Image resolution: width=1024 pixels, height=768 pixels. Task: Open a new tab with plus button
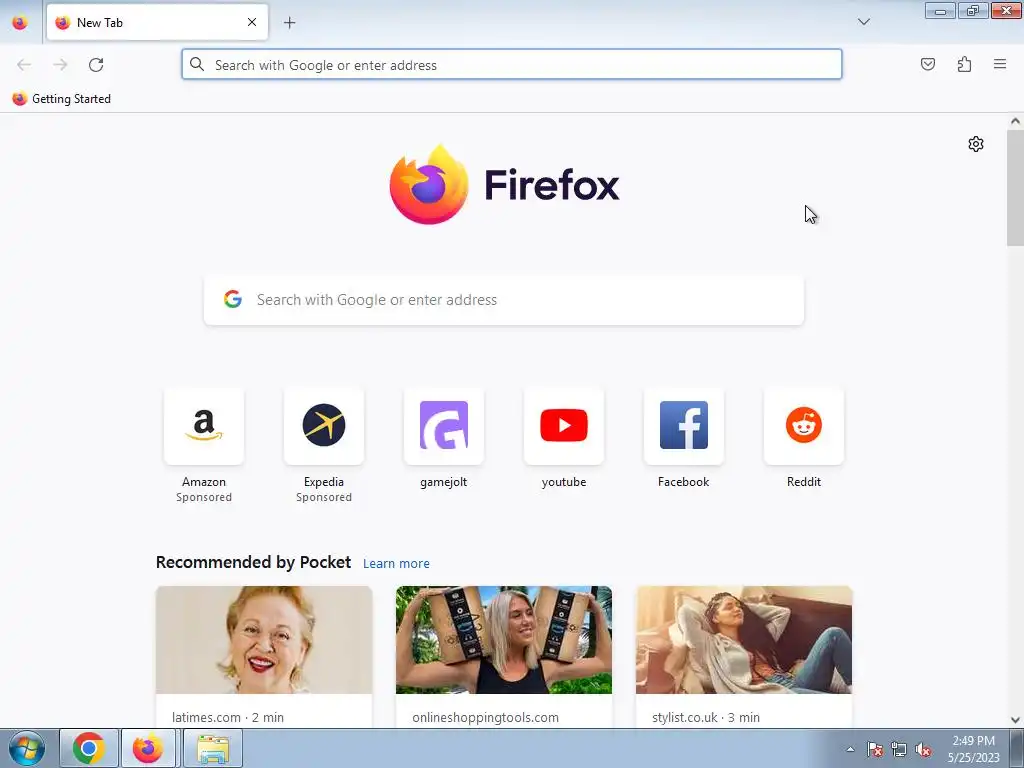[289, 22]
